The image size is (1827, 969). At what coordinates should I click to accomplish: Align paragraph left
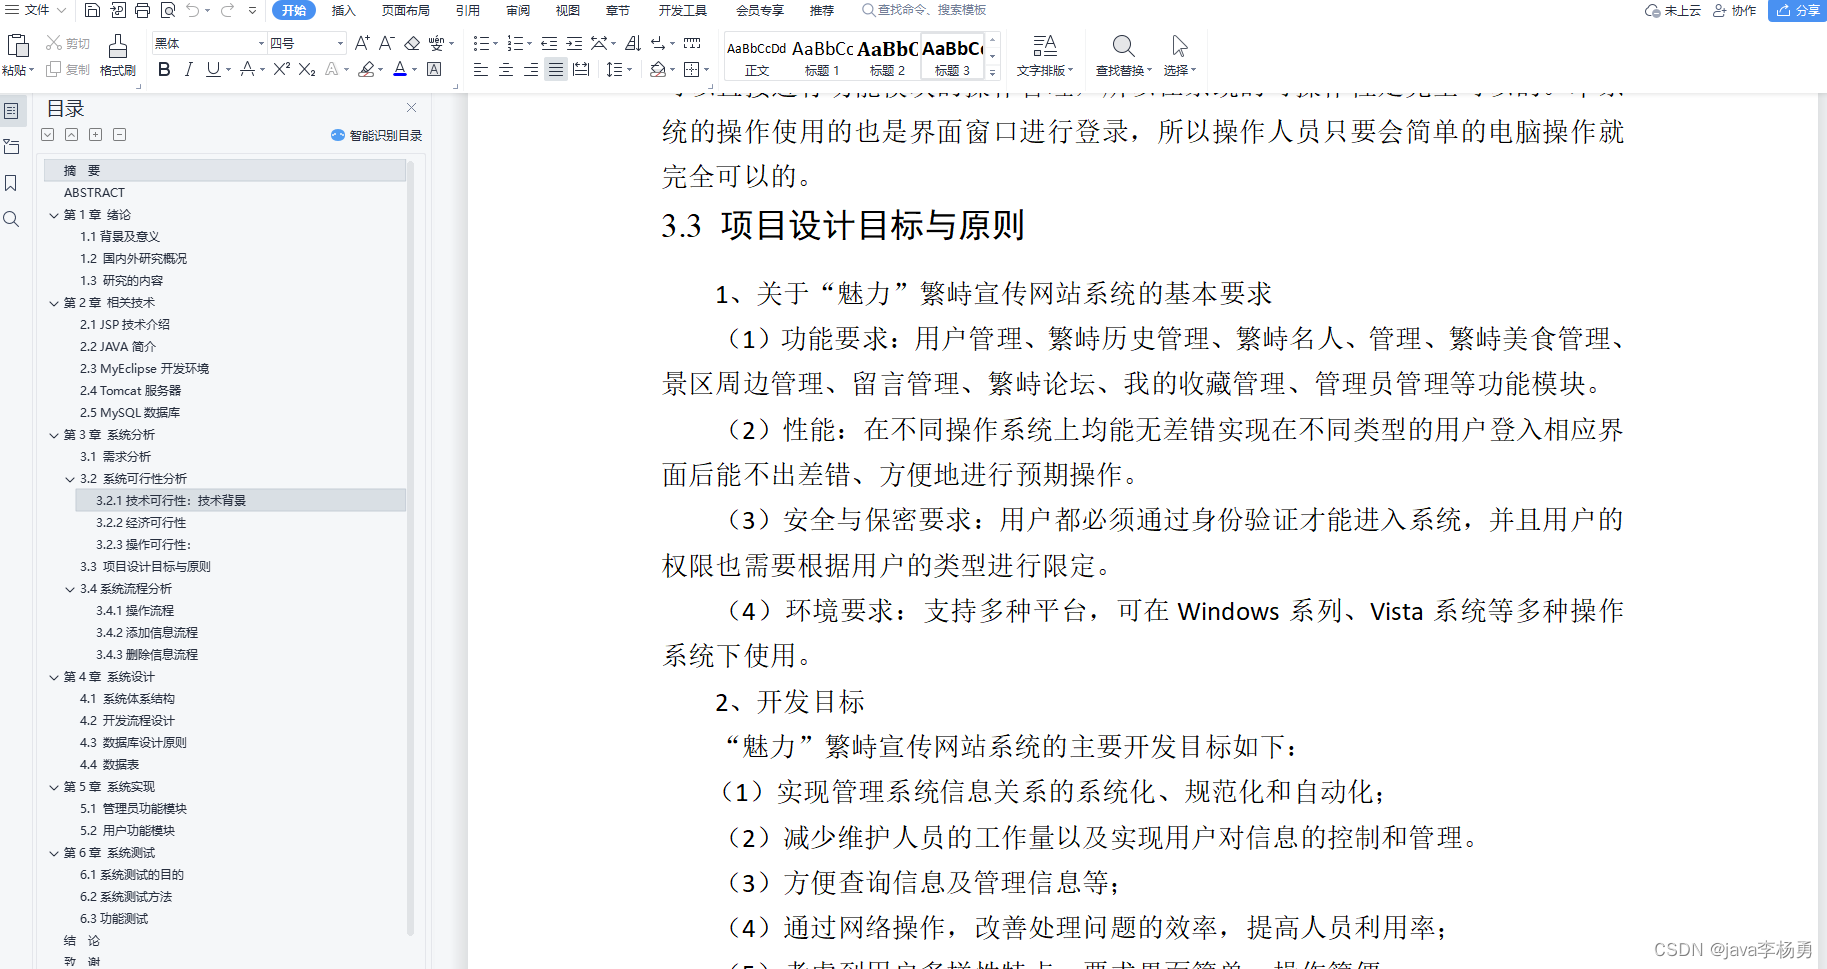point(481,69)
